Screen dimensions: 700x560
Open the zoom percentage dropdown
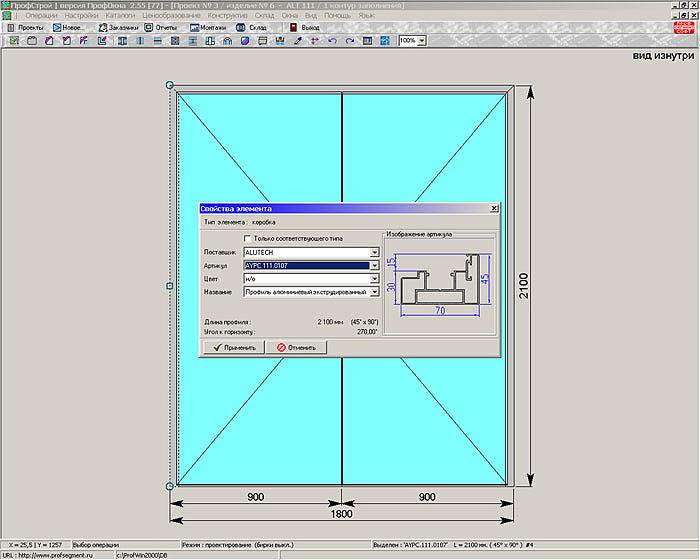coord(421,41)
